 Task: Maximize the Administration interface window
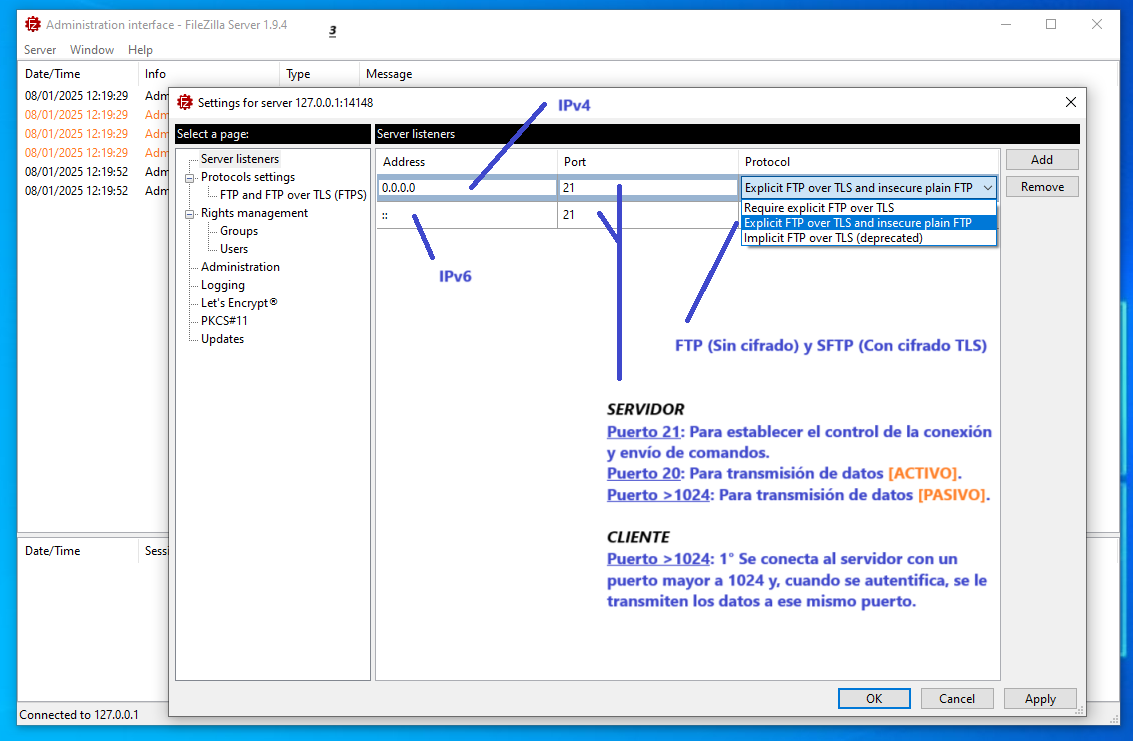click(1051, 24)
